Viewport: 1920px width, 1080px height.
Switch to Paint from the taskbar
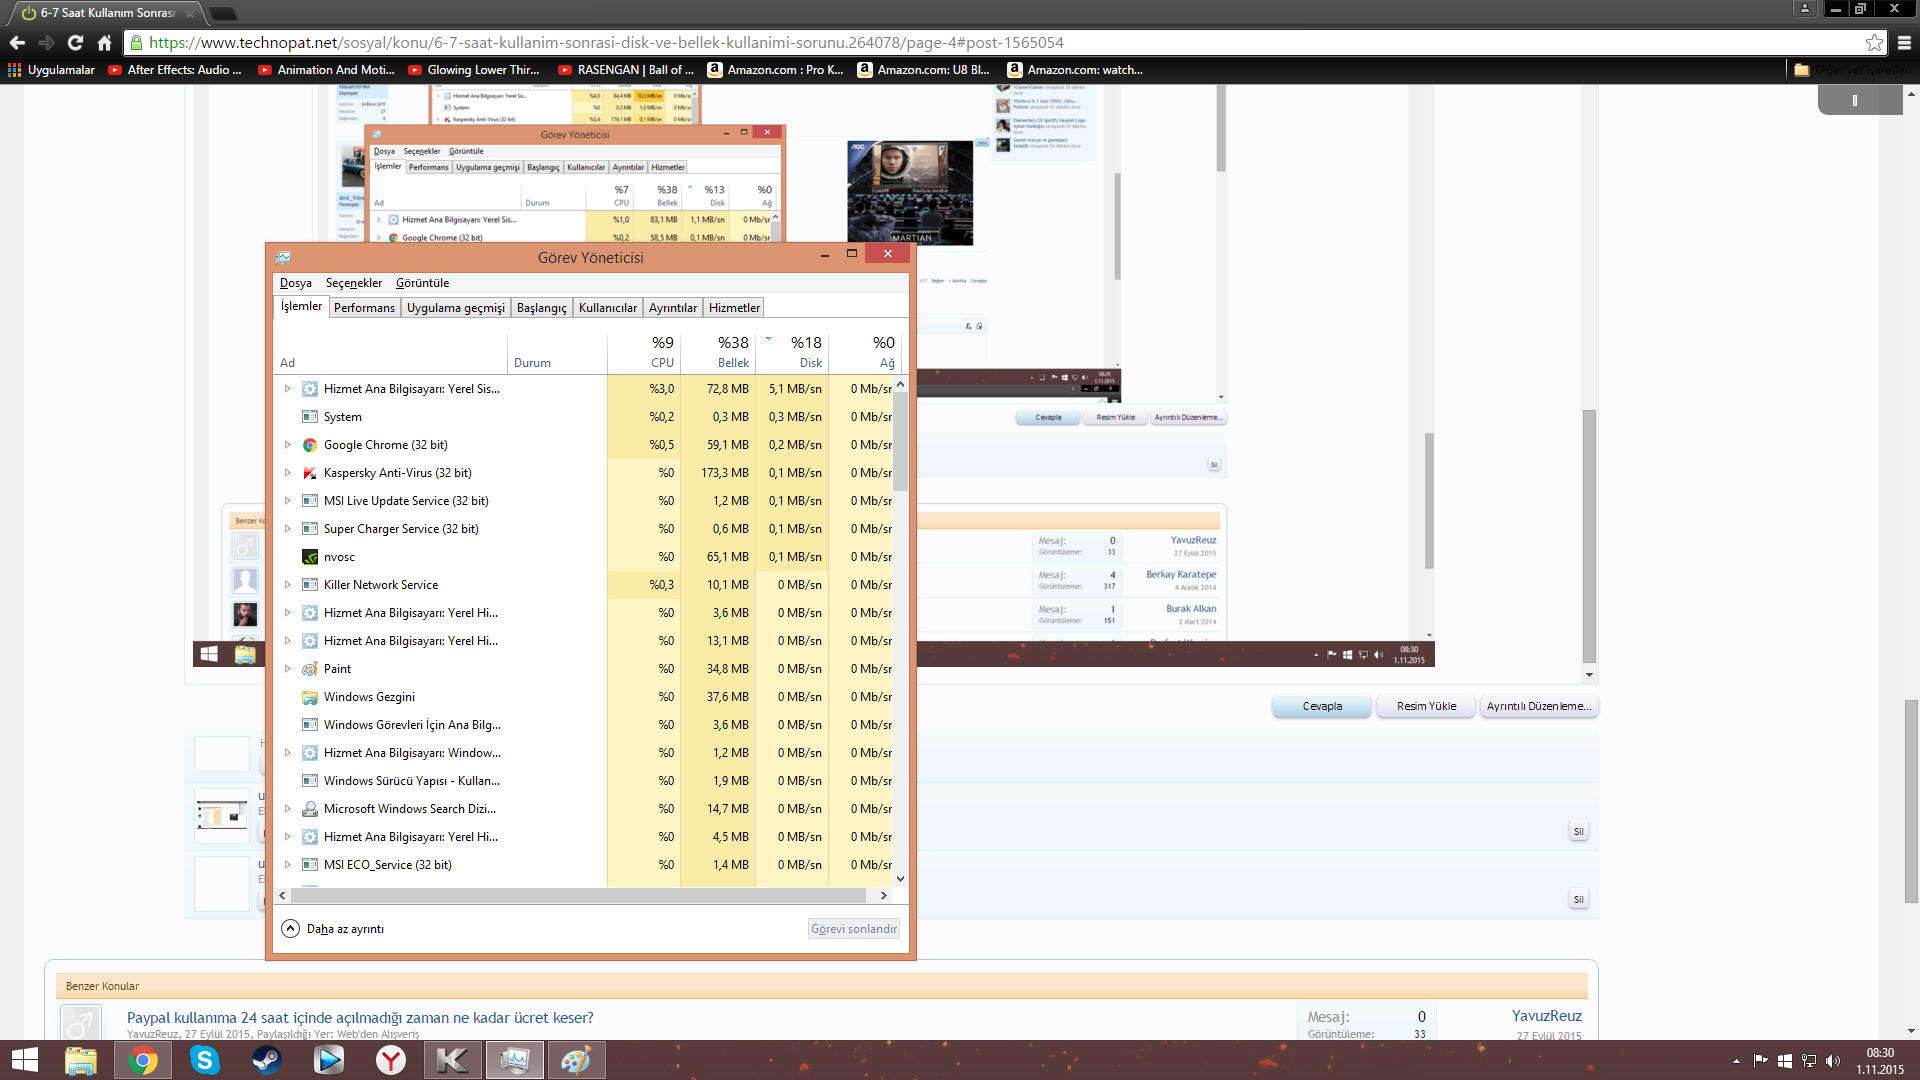[x=576, y=1060]
